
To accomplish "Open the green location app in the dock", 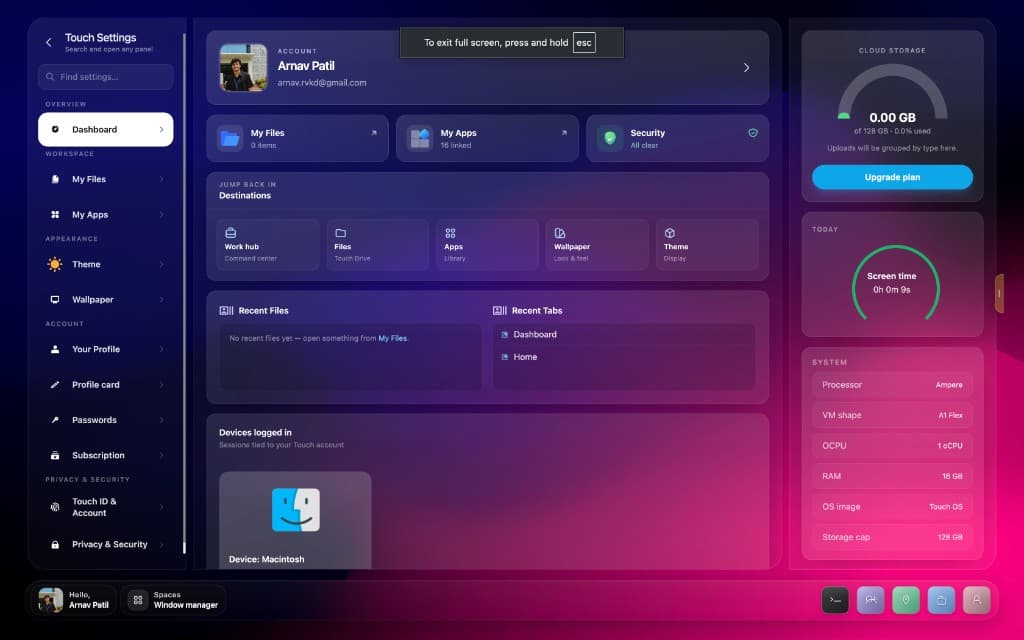I will click(905, 600).
